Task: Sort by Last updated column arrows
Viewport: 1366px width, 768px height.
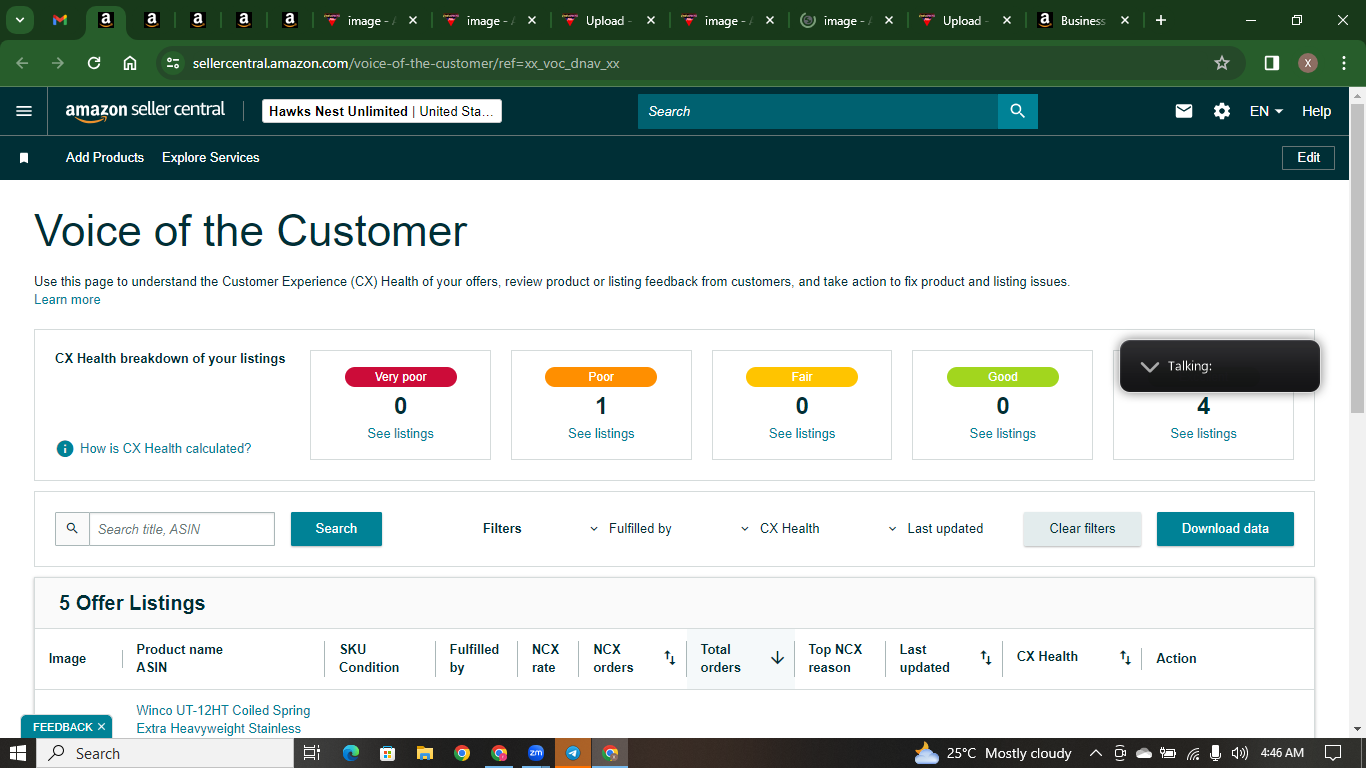Action: (986, 657)
